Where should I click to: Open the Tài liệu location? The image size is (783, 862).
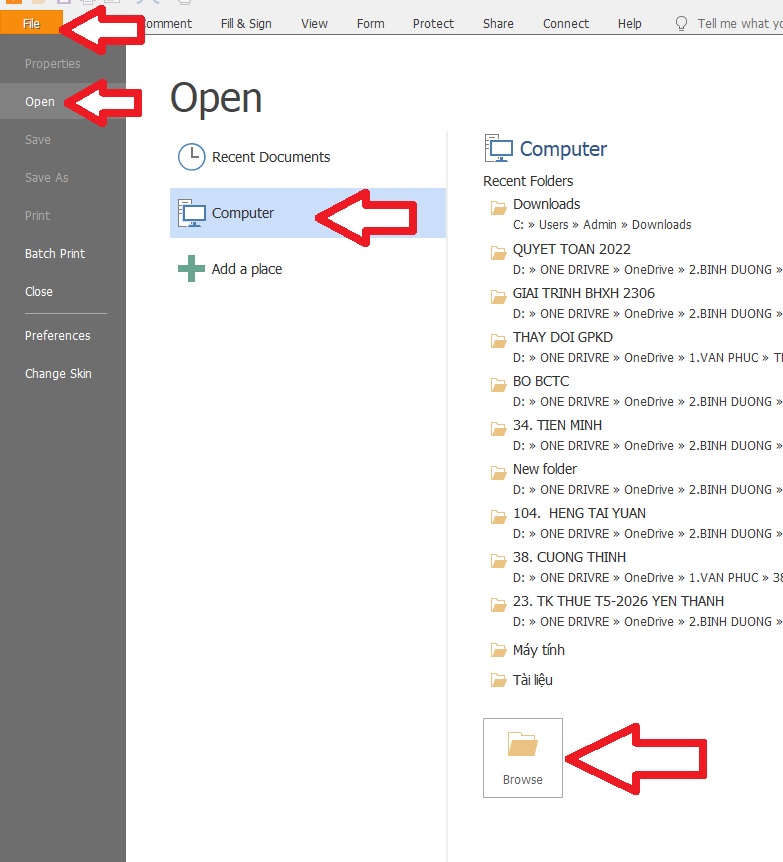click(x=532, y=680)
